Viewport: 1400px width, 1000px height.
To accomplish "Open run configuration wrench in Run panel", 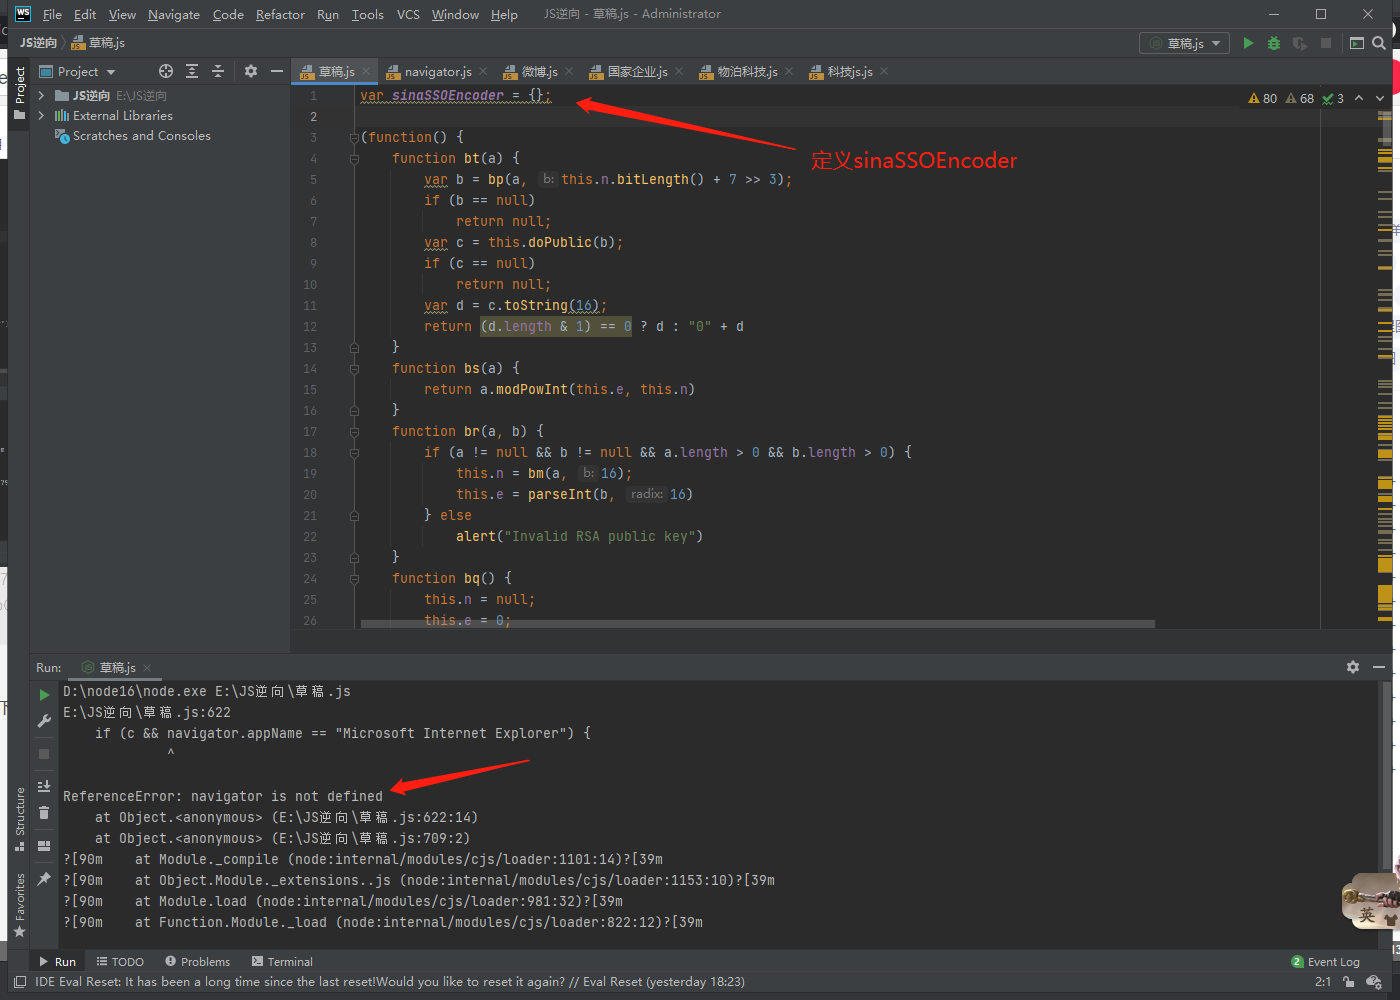I will 44,721.
